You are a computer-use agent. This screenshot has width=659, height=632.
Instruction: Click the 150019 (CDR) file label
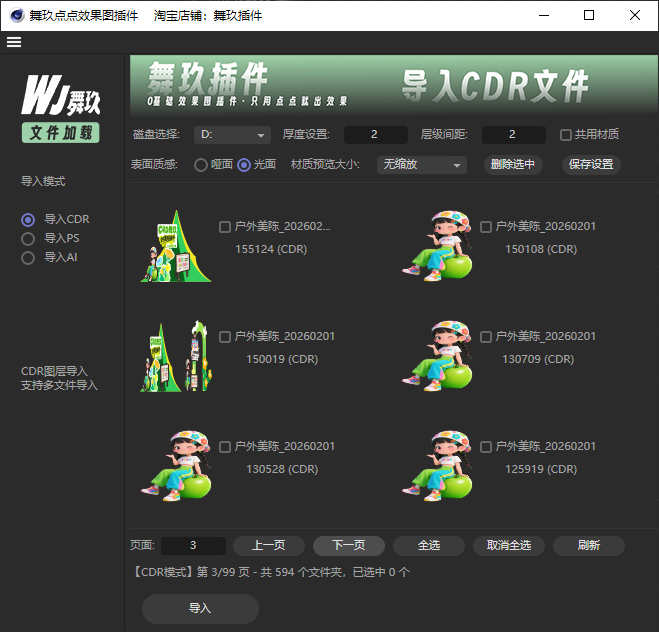coord(282,360)
